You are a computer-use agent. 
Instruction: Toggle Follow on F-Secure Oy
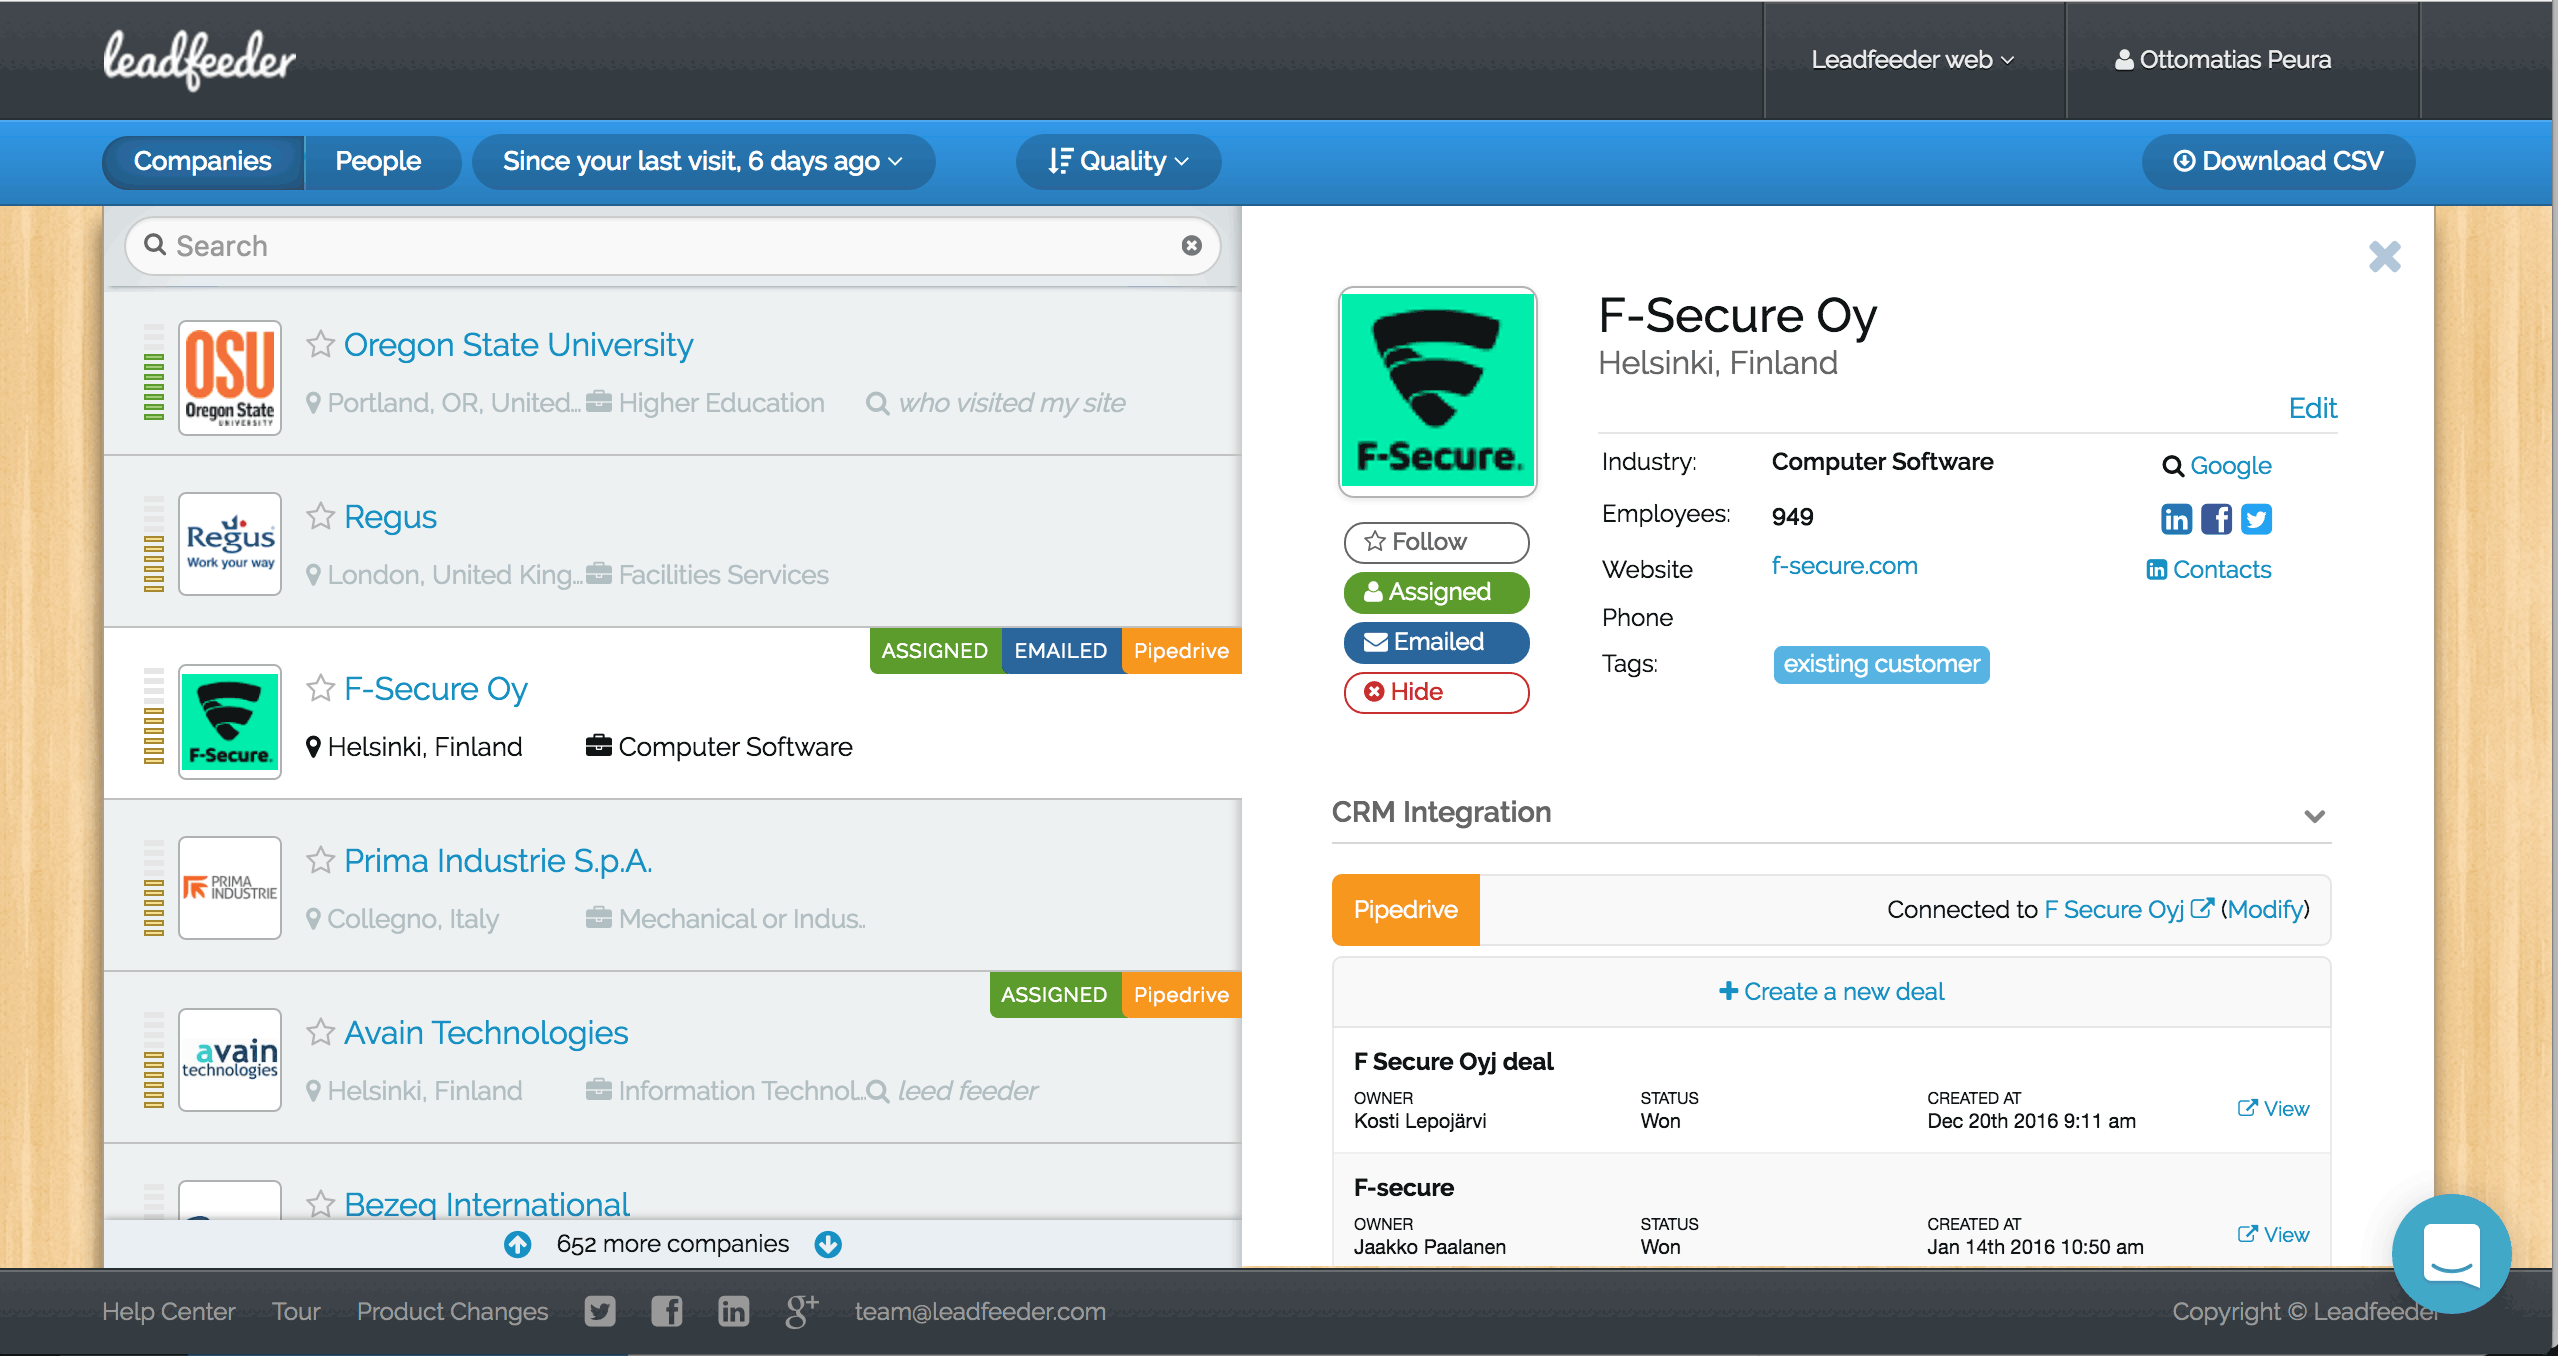tap(1436, 542)
